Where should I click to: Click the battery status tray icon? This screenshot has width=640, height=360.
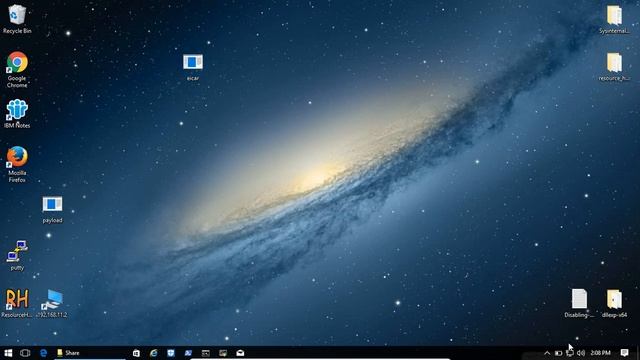click(x=558, y=353)
